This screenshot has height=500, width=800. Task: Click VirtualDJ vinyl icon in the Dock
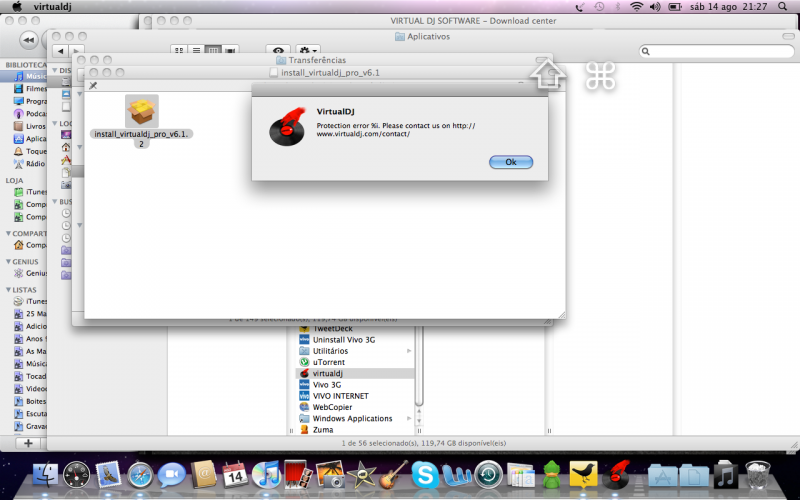615,475
